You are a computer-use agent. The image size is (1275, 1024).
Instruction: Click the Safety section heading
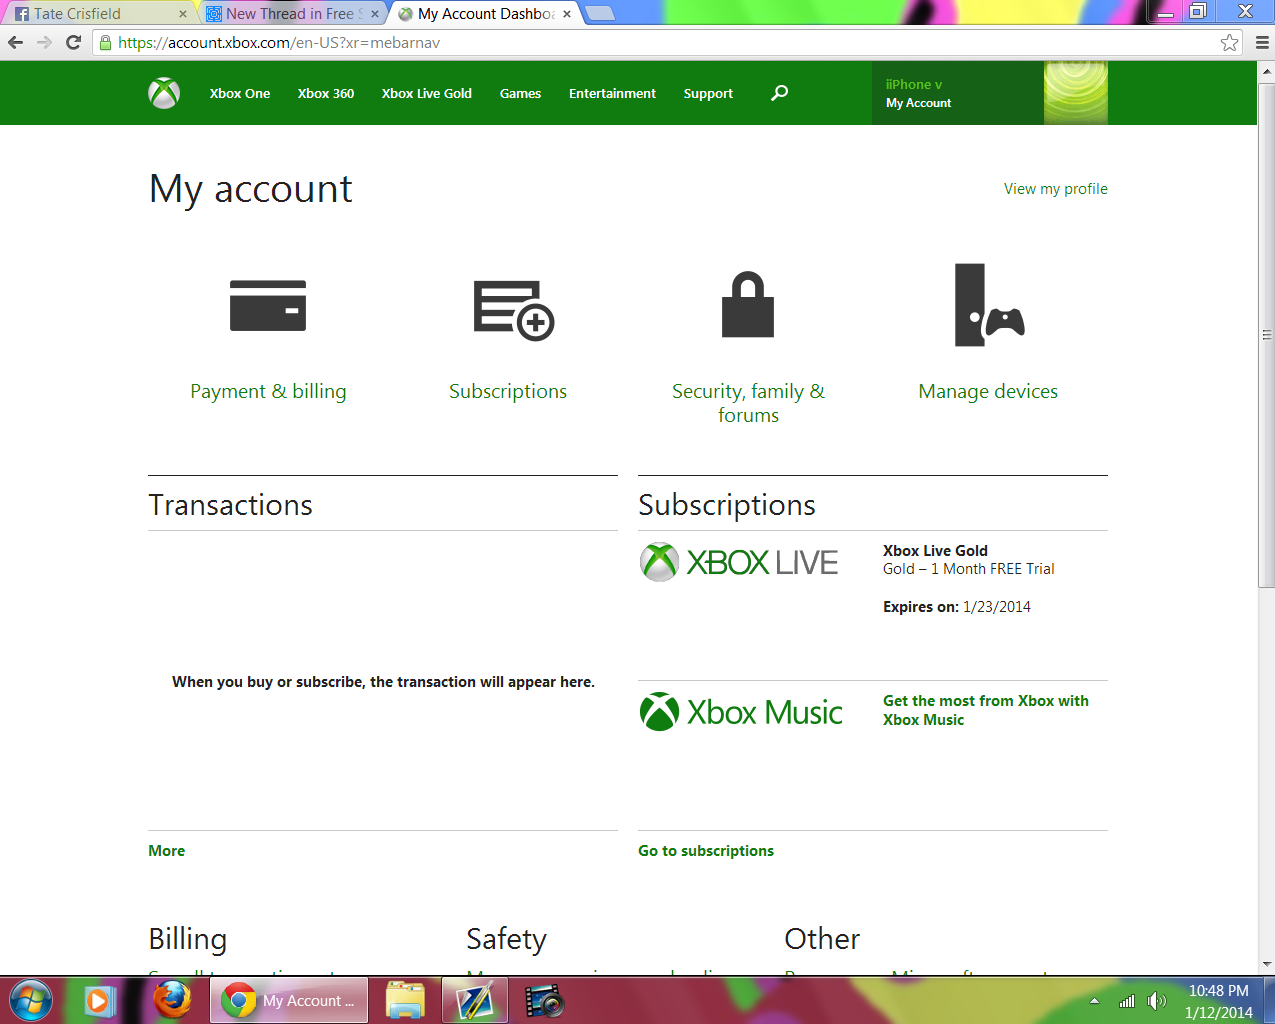(x=506, y=939)
